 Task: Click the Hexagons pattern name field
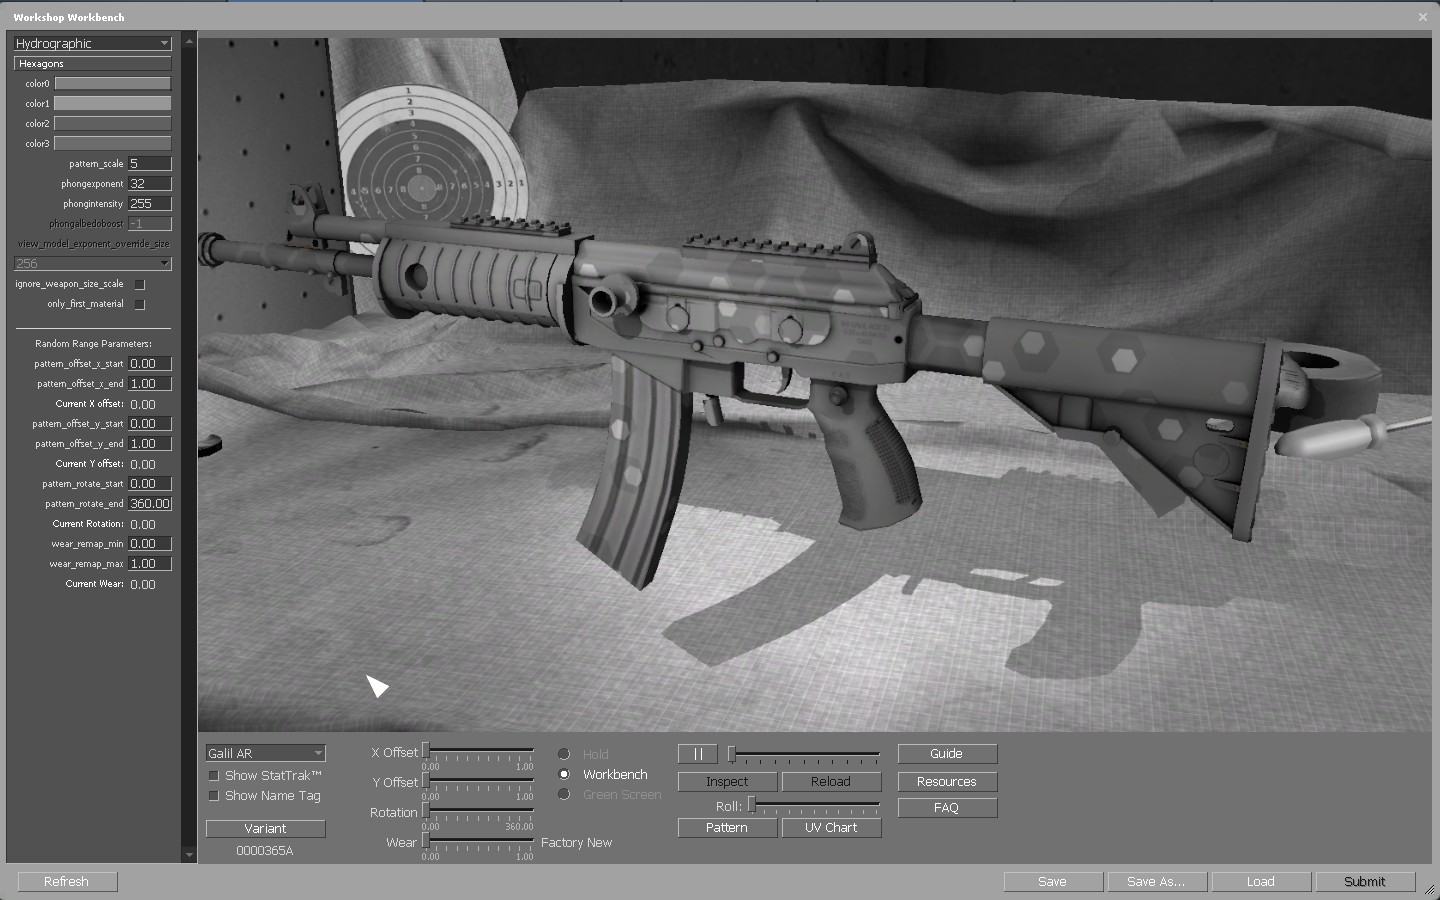pyautogui.click(x=92, y=64)
